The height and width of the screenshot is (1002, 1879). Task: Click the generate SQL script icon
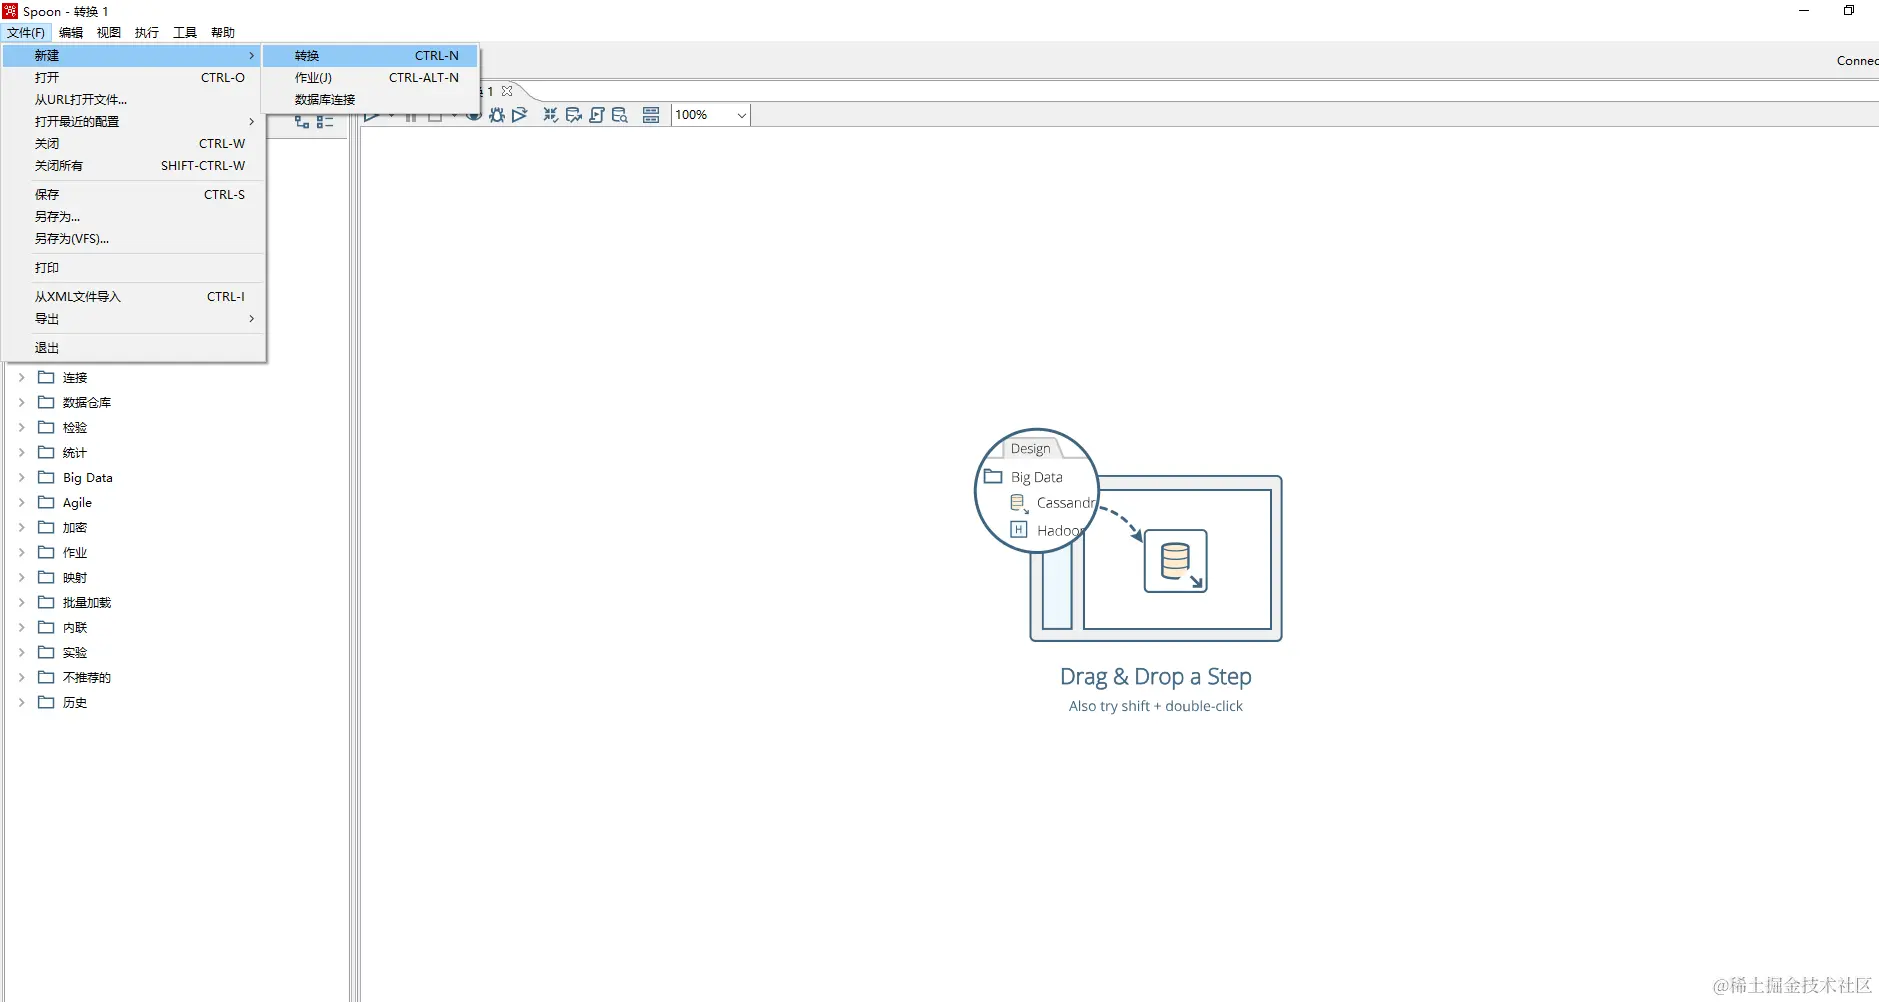click(x=597, y=115)
